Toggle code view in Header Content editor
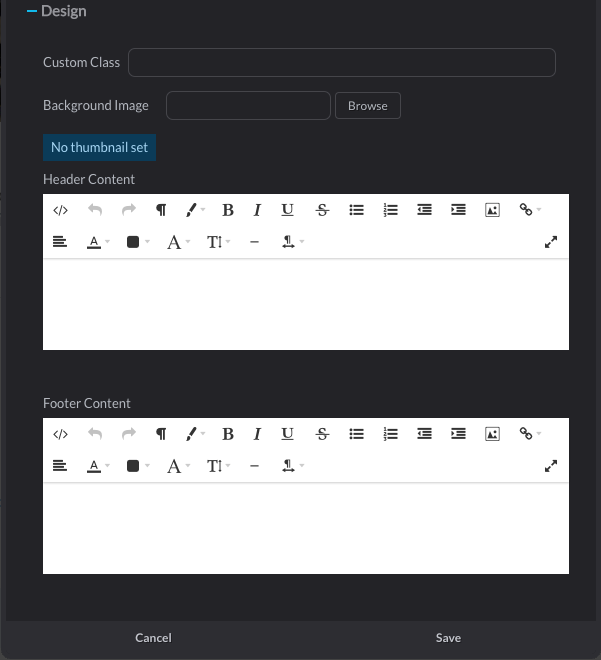This screenshot has height=660, width=601. [x=60, y=210]
